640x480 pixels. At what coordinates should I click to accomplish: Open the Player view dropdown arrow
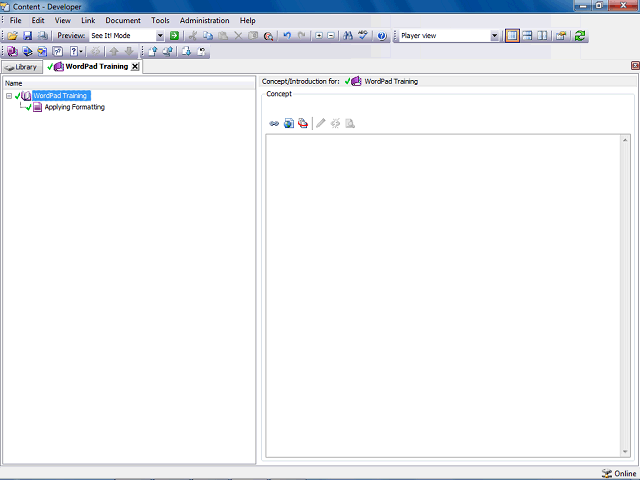tap(494, 36)
